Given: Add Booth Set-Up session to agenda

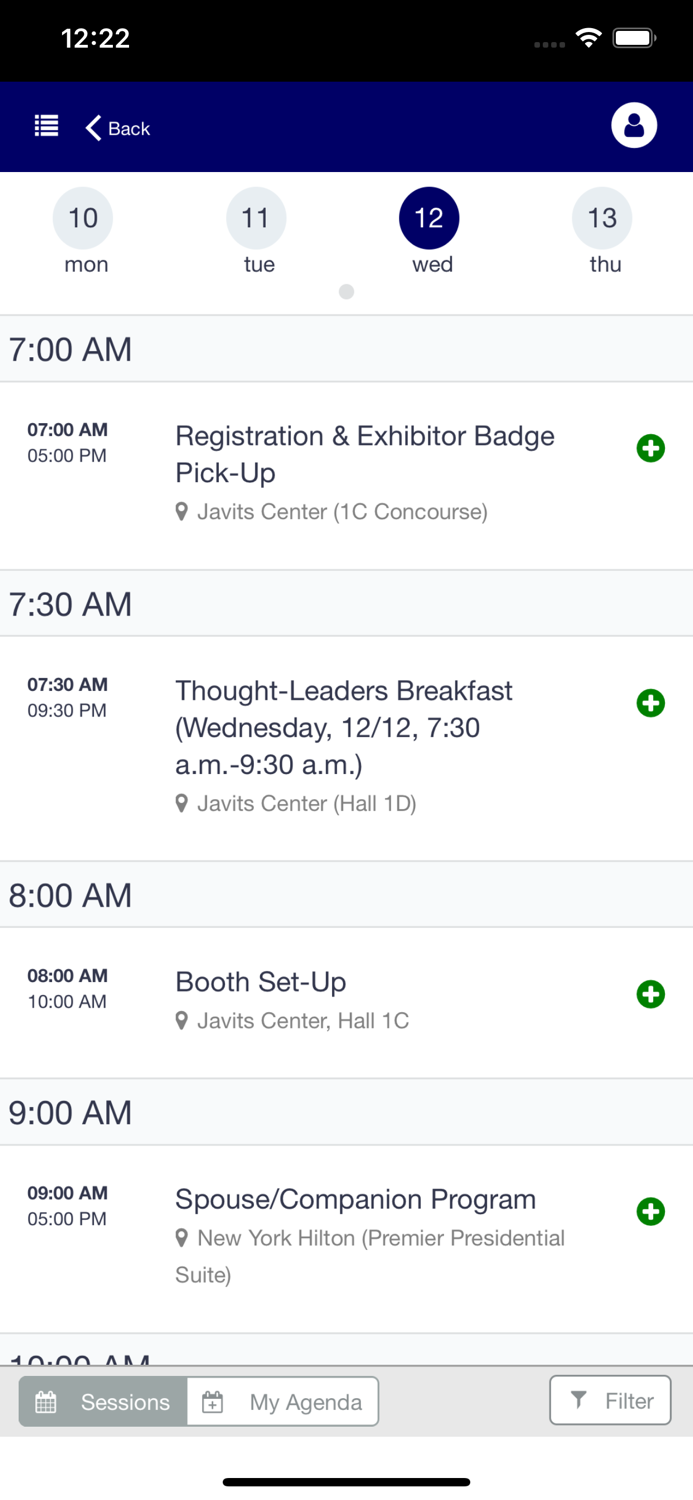Looking at the screenshot, I should tap(651, 994).
